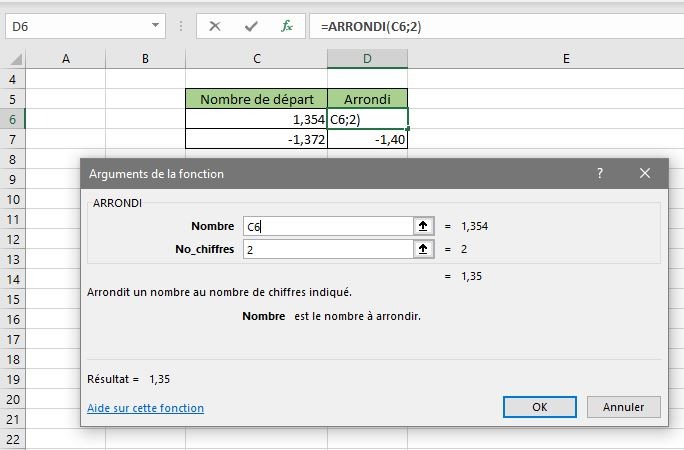Image resolution: width=684 pixels, height=450 pixels.
Task: Collapse dialog using Nombre range selector icon
Action: (424, 226)
